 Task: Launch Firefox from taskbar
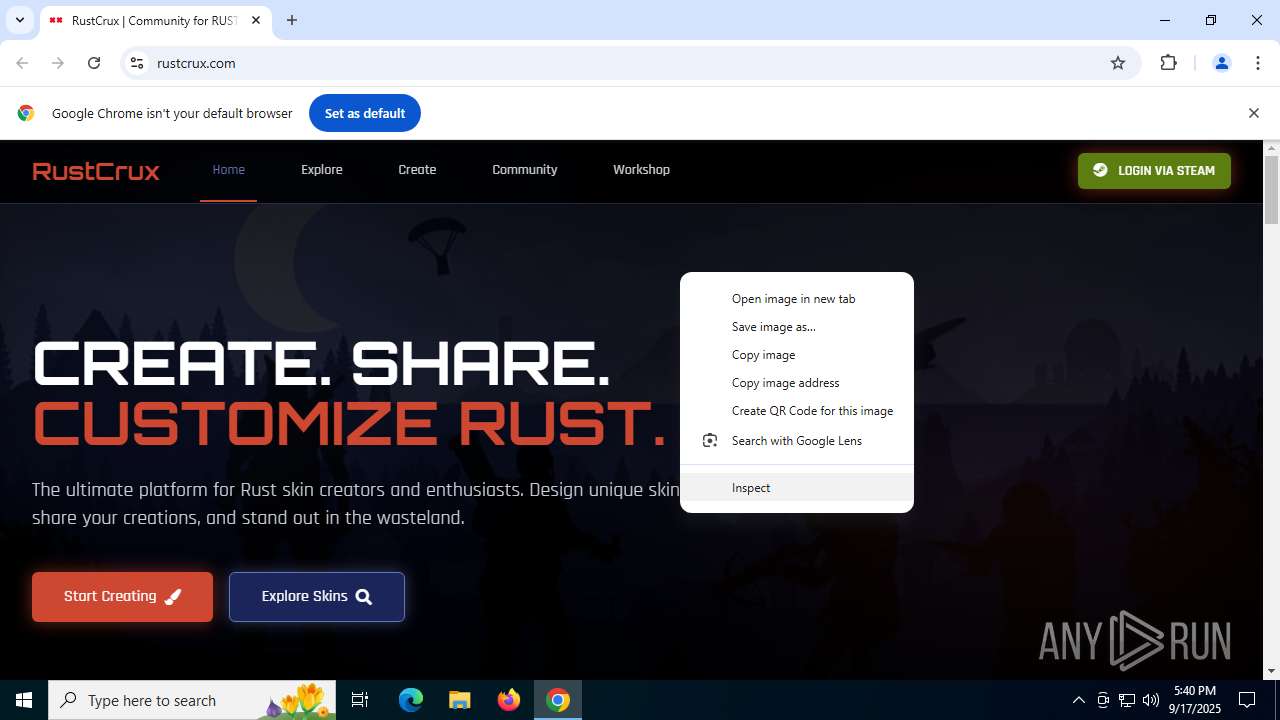point(509,700)
